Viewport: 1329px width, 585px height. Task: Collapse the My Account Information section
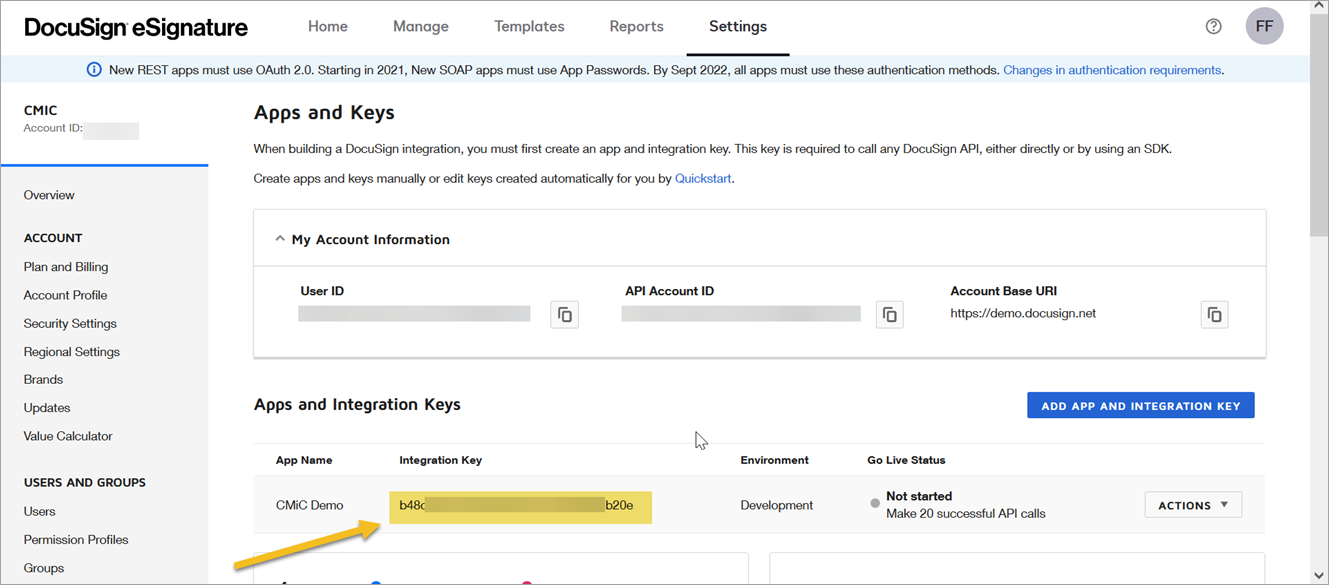(x=280, y=240)
